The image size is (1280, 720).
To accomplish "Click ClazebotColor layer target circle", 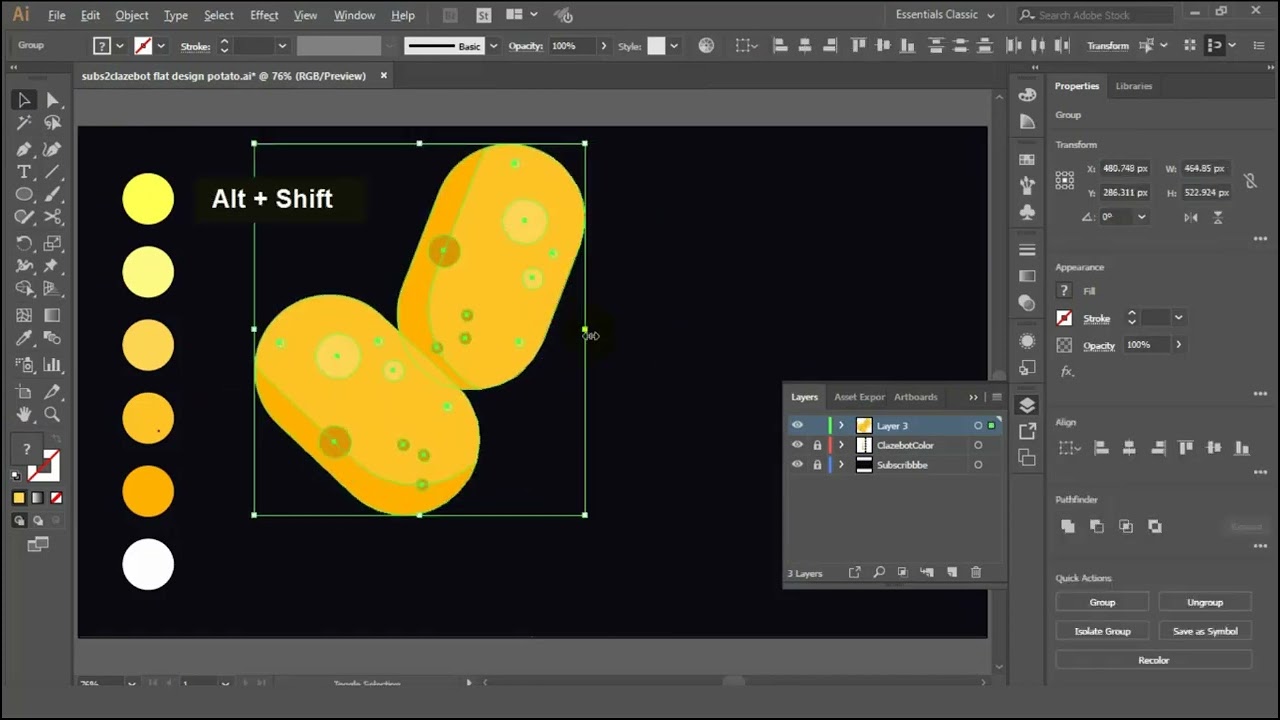I will click(978, 445).
